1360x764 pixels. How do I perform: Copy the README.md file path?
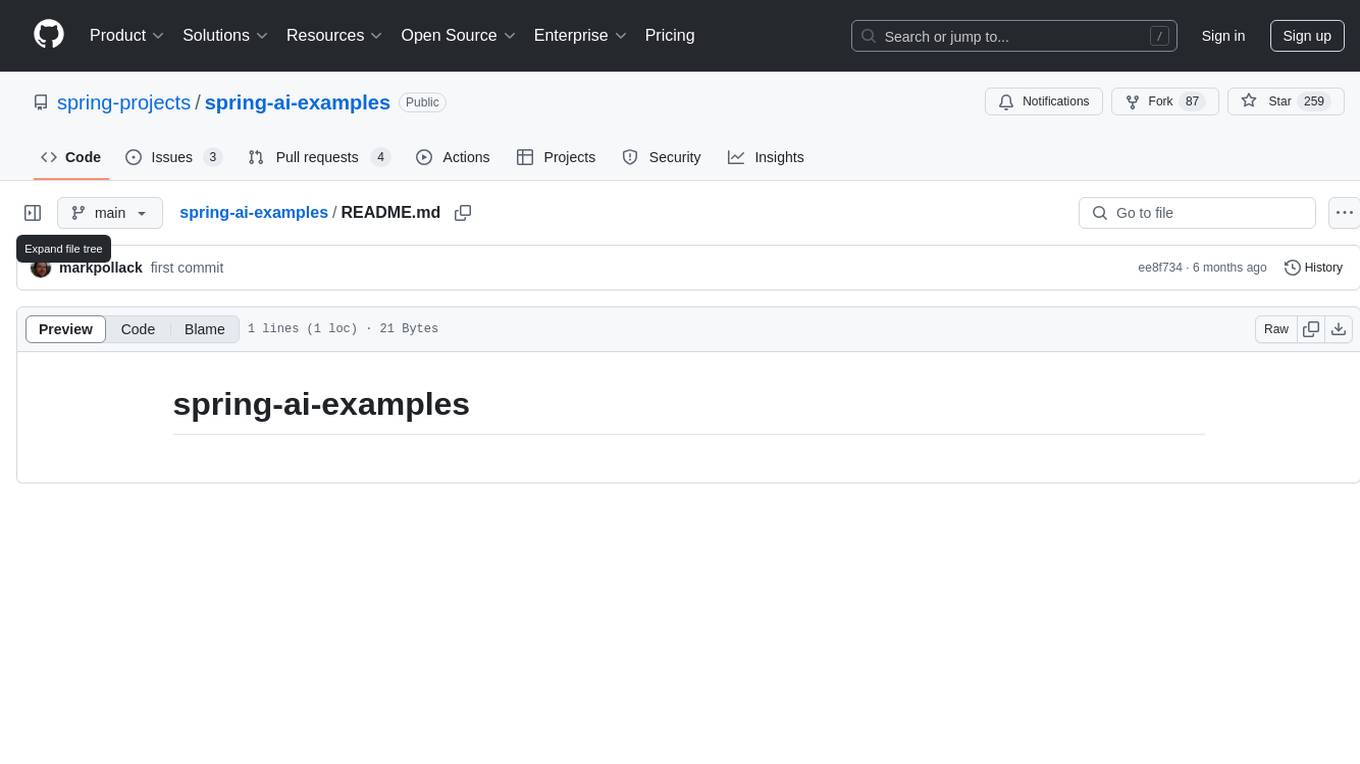(463, 213)
